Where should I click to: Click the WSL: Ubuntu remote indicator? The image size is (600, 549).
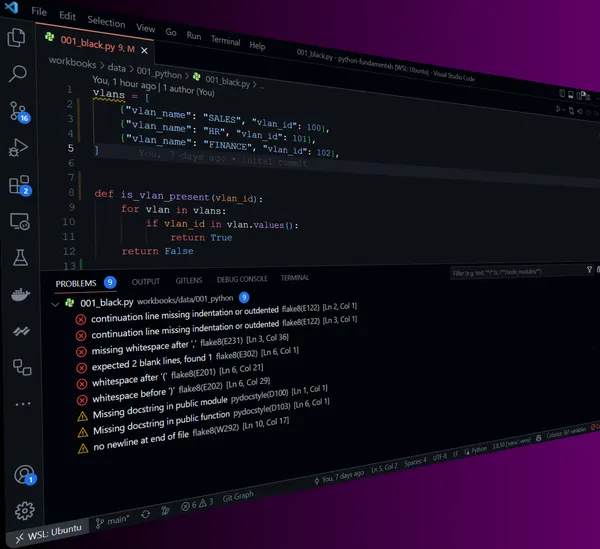click(49, 533)
